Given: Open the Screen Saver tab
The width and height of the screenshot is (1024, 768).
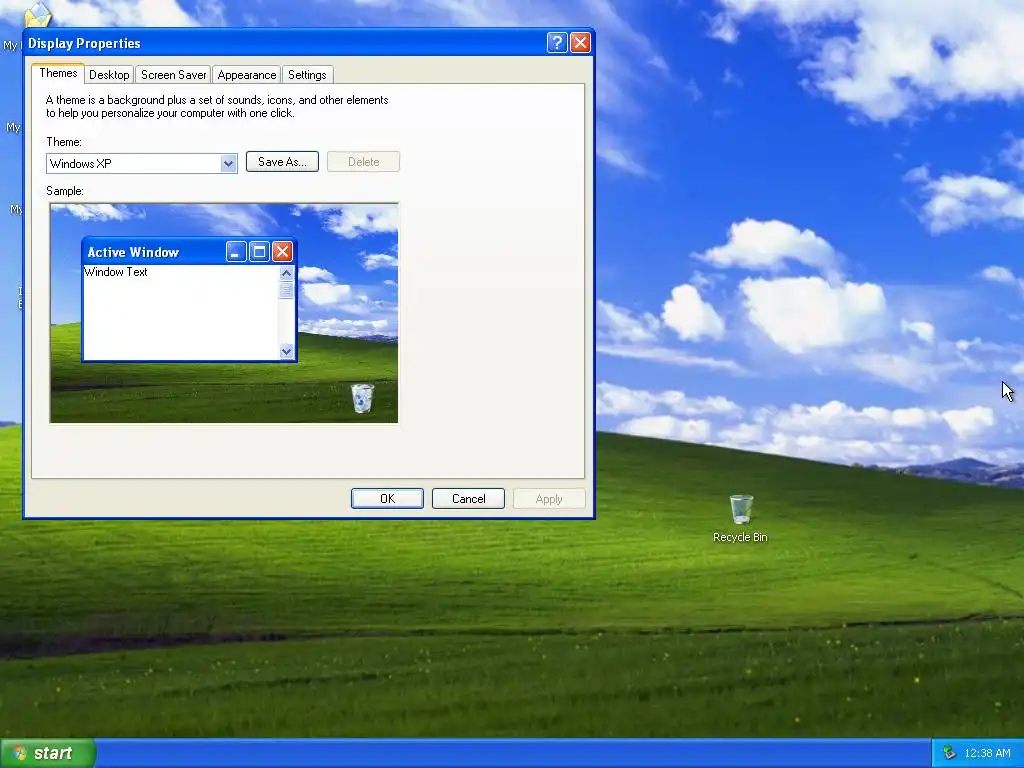Looking at the screenshot, I should [x=174, y=74].
